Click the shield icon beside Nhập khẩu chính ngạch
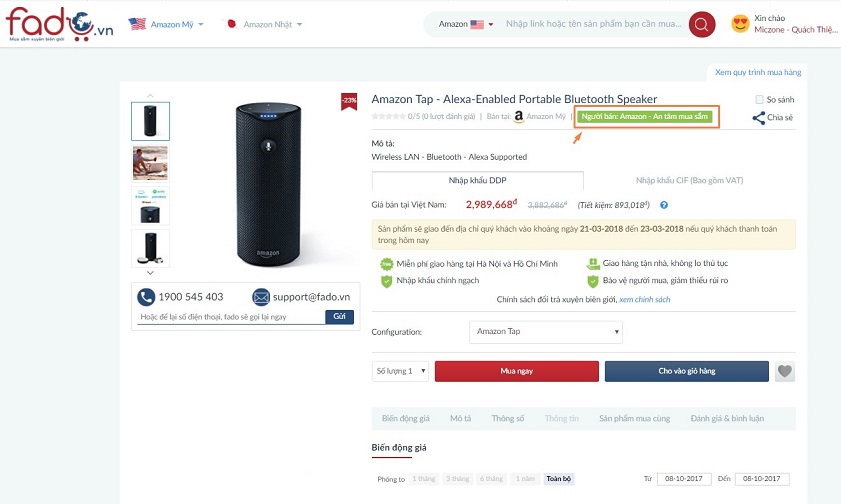 (387, 280)
